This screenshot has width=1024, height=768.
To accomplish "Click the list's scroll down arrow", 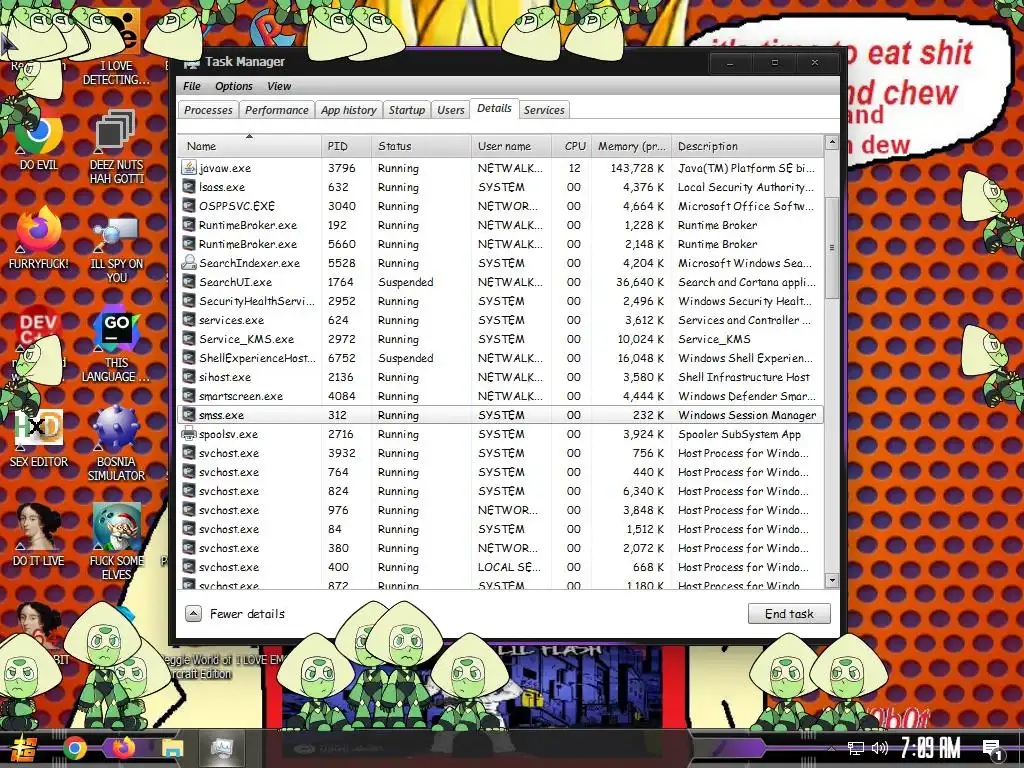I will tap(831, 580).
